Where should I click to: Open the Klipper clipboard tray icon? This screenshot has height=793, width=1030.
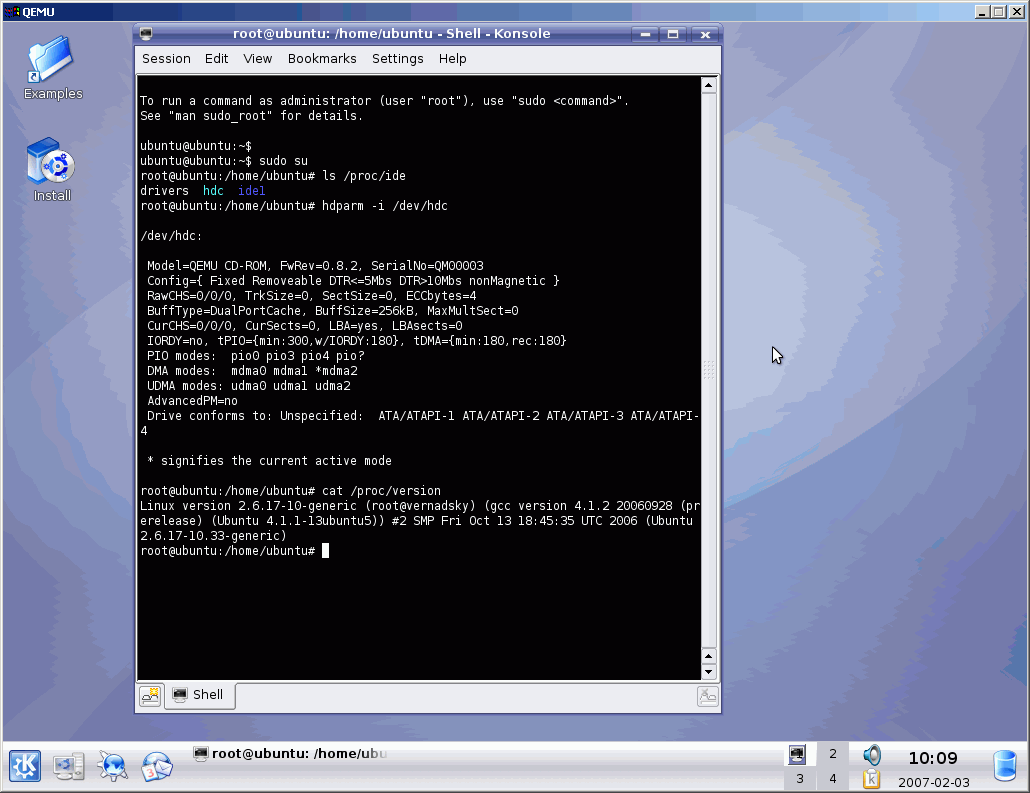click(872, 779)
